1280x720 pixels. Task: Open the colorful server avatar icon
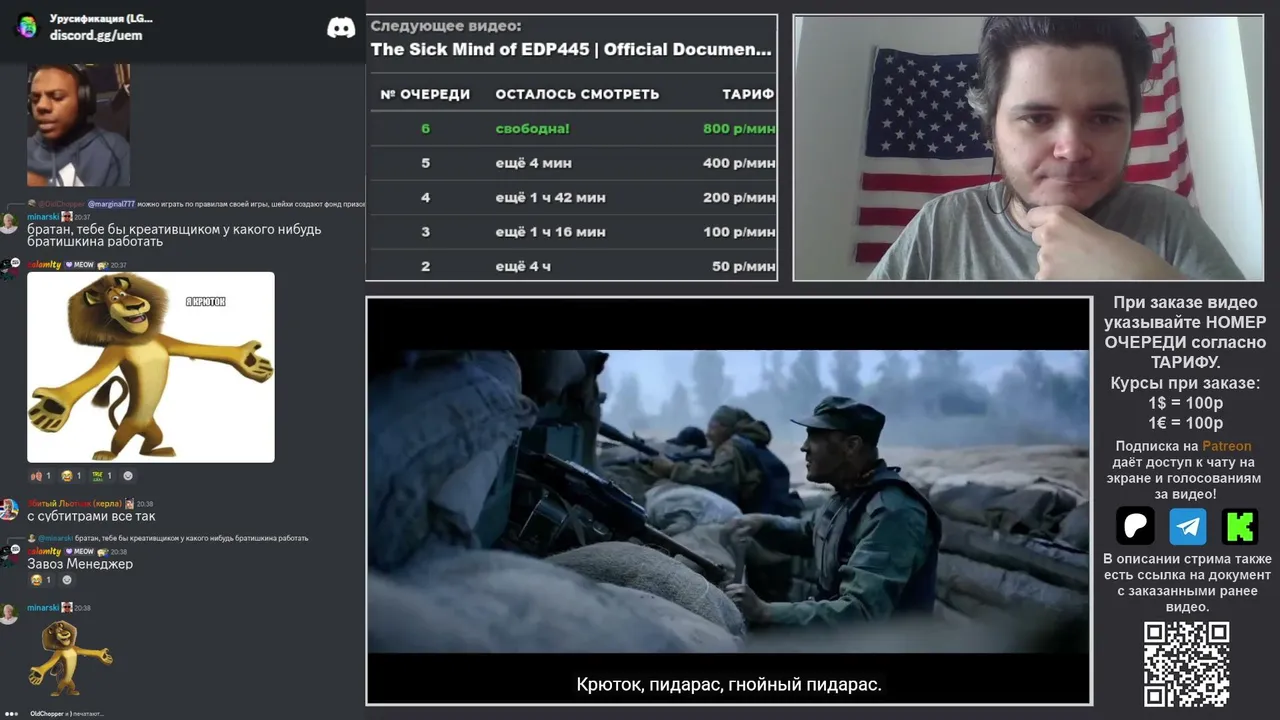(27, 27)
